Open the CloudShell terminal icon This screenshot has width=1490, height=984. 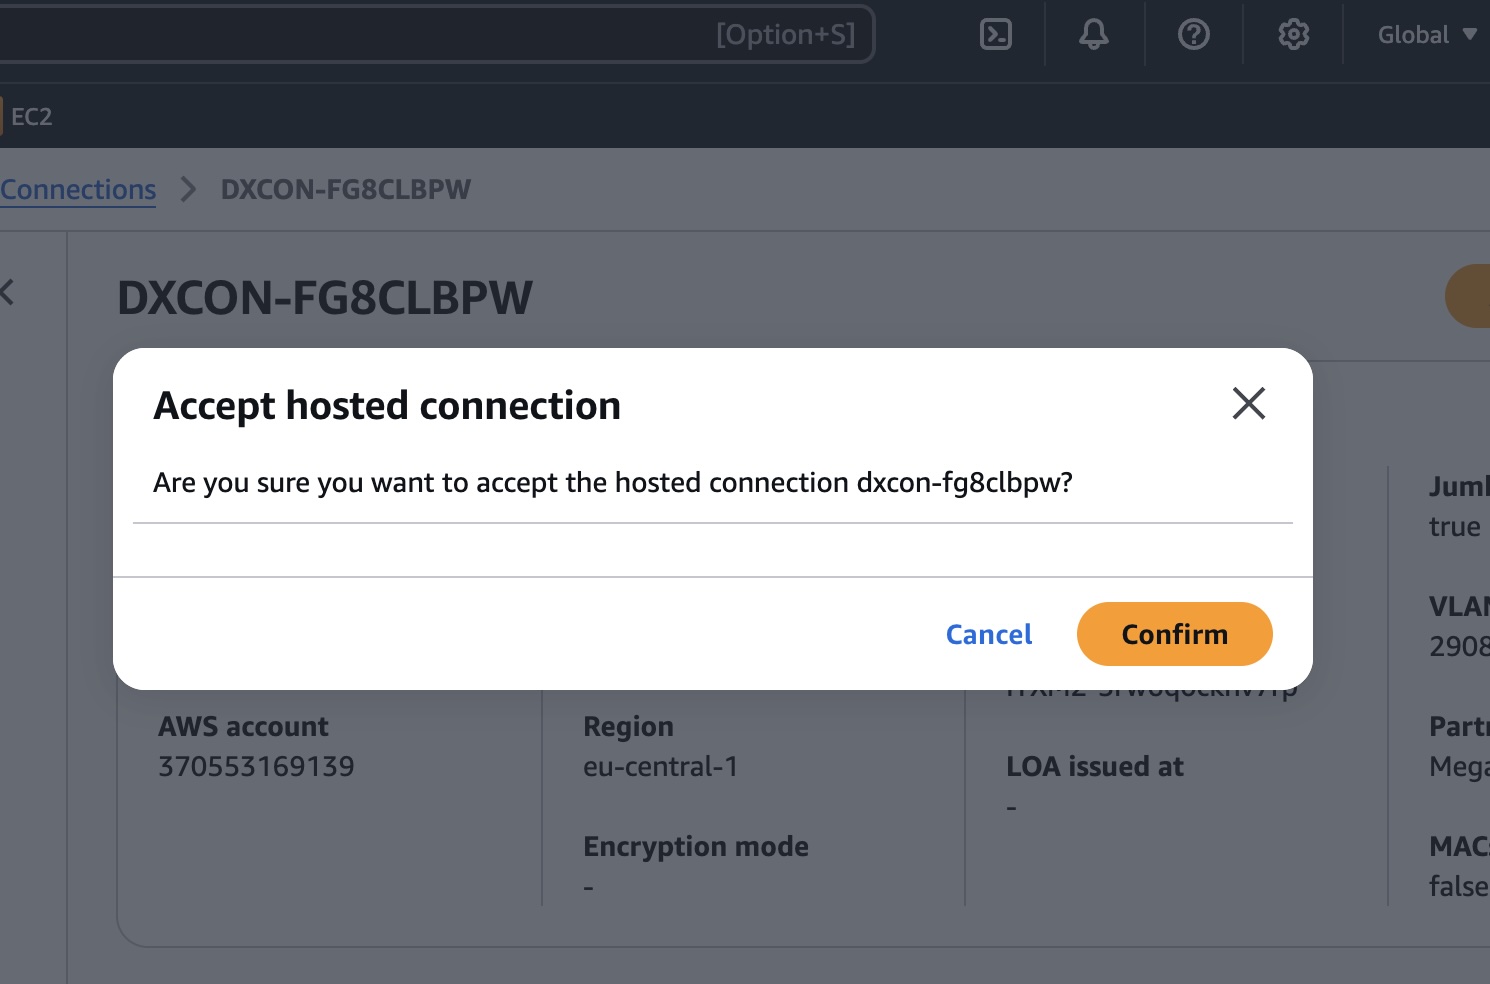pos(995,35)
